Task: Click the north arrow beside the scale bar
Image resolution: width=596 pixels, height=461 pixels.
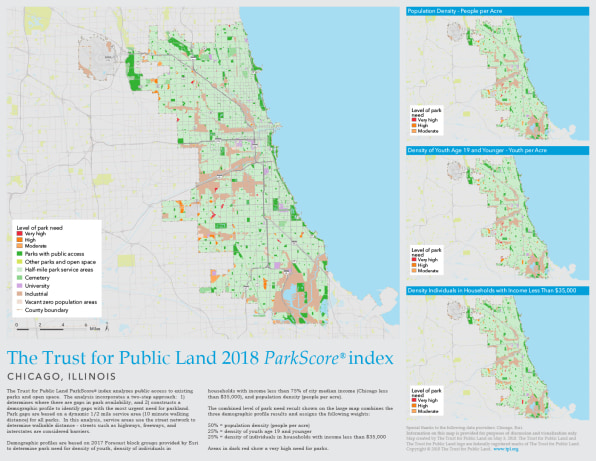Action: [x=106, y=327]
